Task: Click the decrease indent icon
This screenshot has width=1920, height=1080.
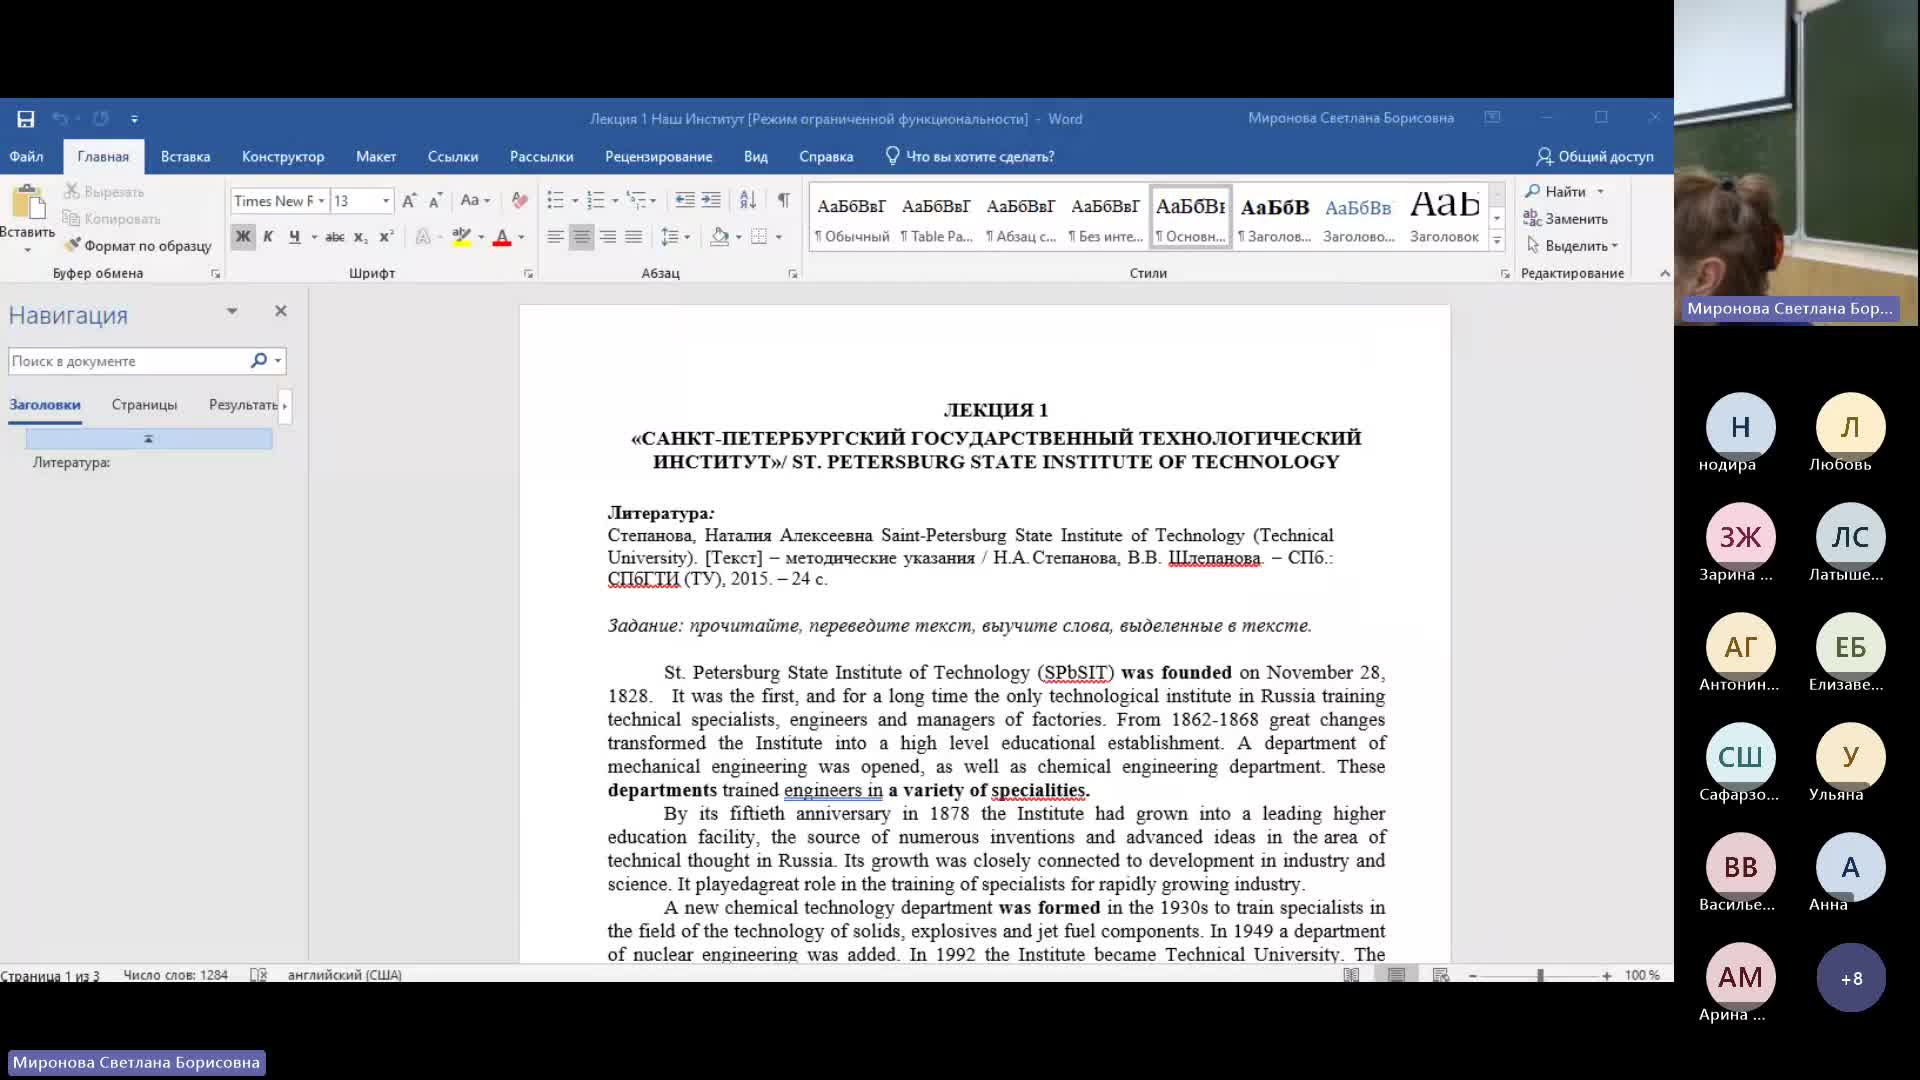Action: 685,201
